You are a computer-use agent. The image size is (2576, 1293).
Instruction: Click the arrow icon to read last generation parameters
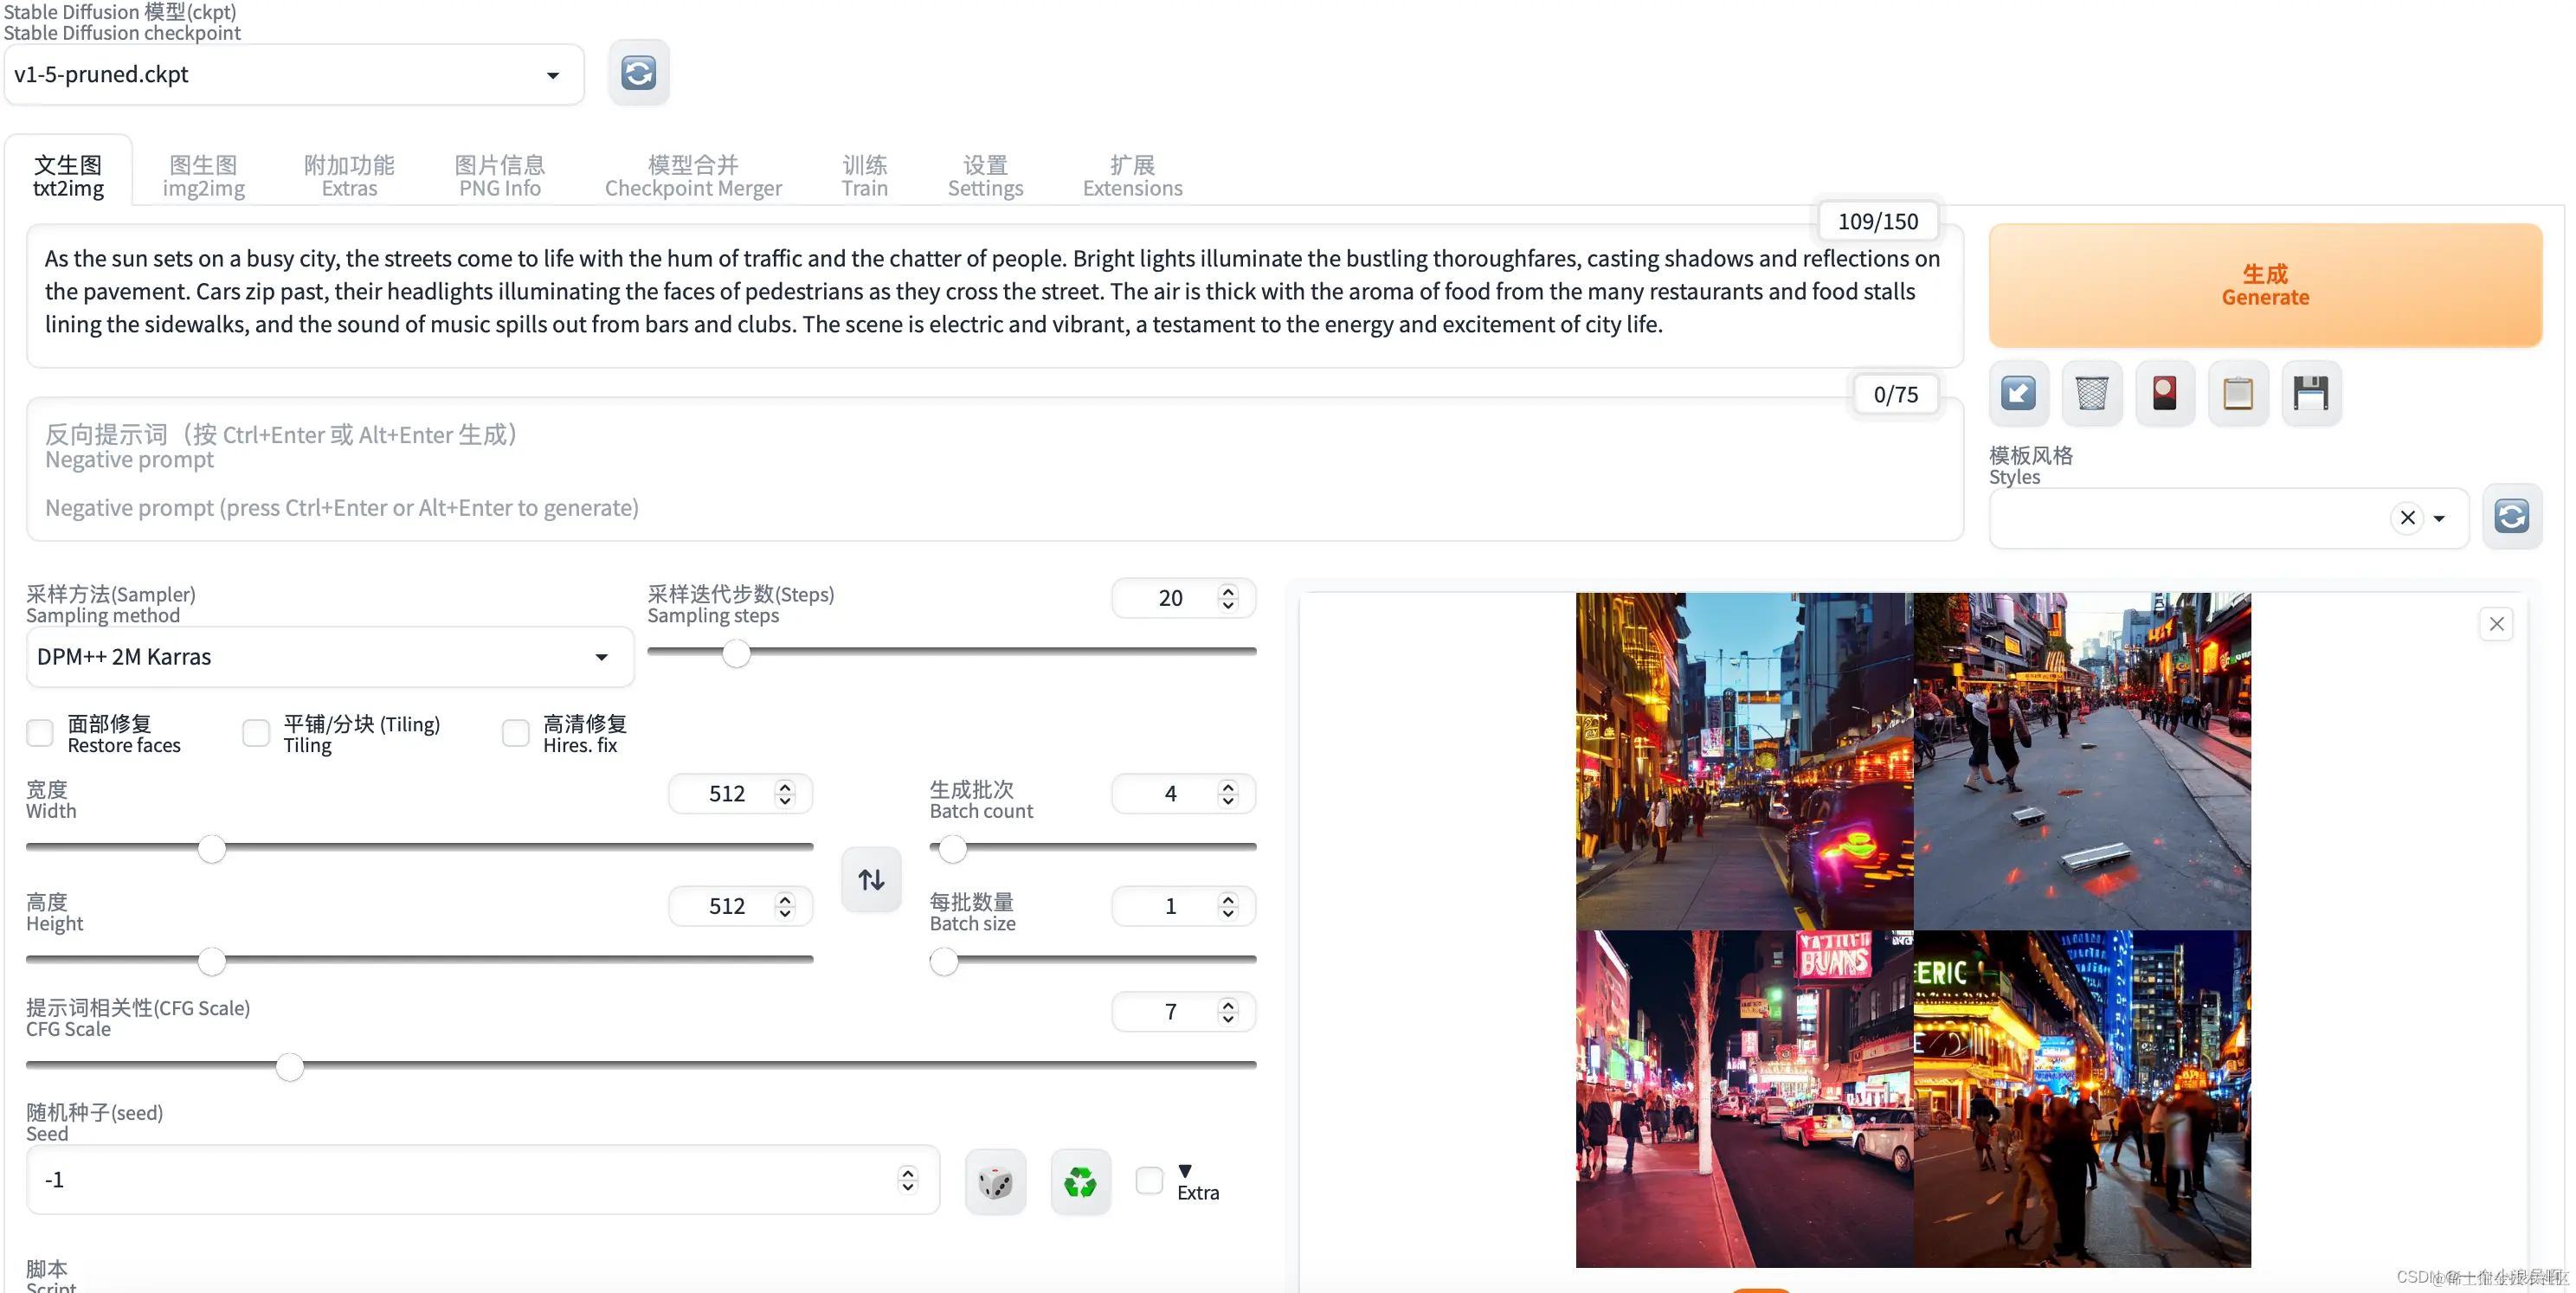pos(2018,393)
